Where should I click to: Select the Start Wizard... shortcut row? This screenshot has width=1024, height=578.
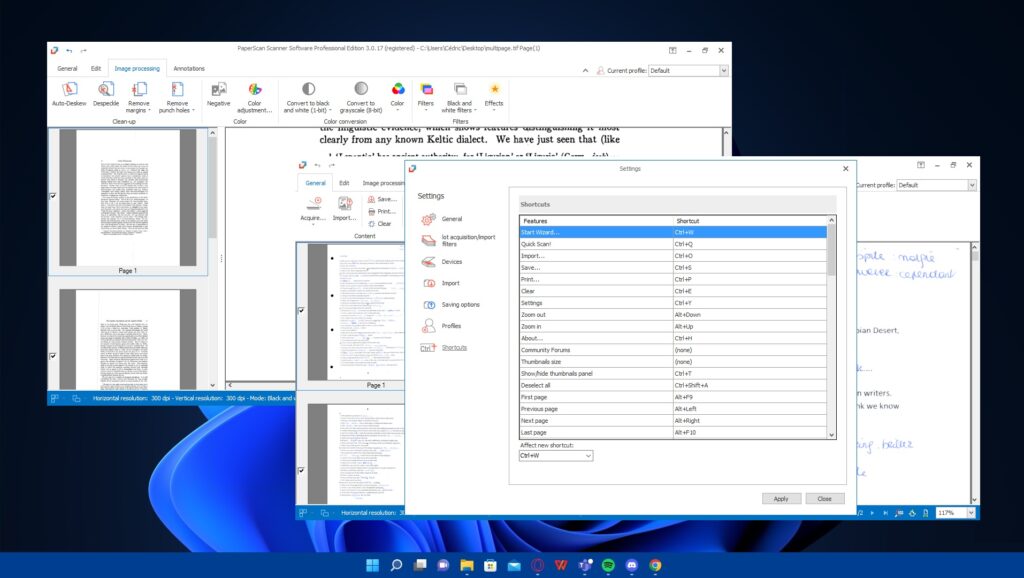(x=673, y=233)
